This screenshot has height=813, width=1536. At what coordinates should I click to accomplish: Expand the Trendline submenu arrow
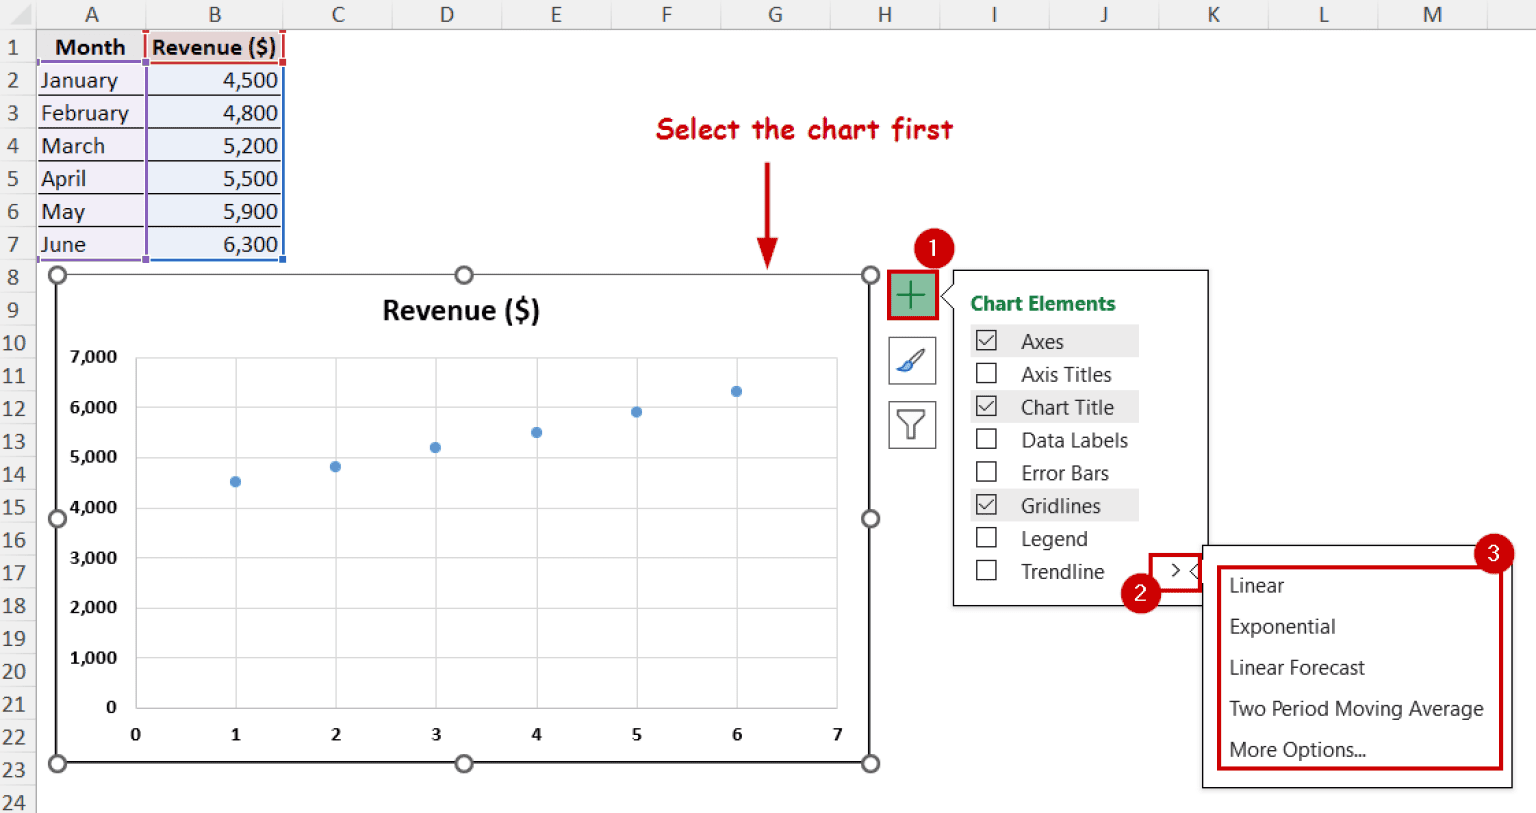[1176, 571]
